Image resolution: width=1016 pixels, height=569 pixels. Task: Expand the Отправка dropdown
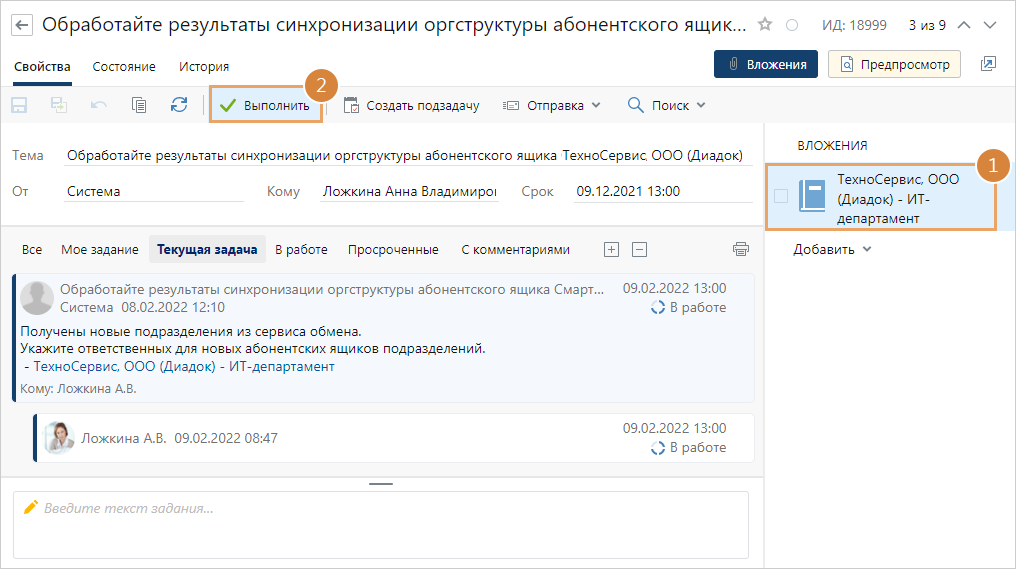(552, 105)
